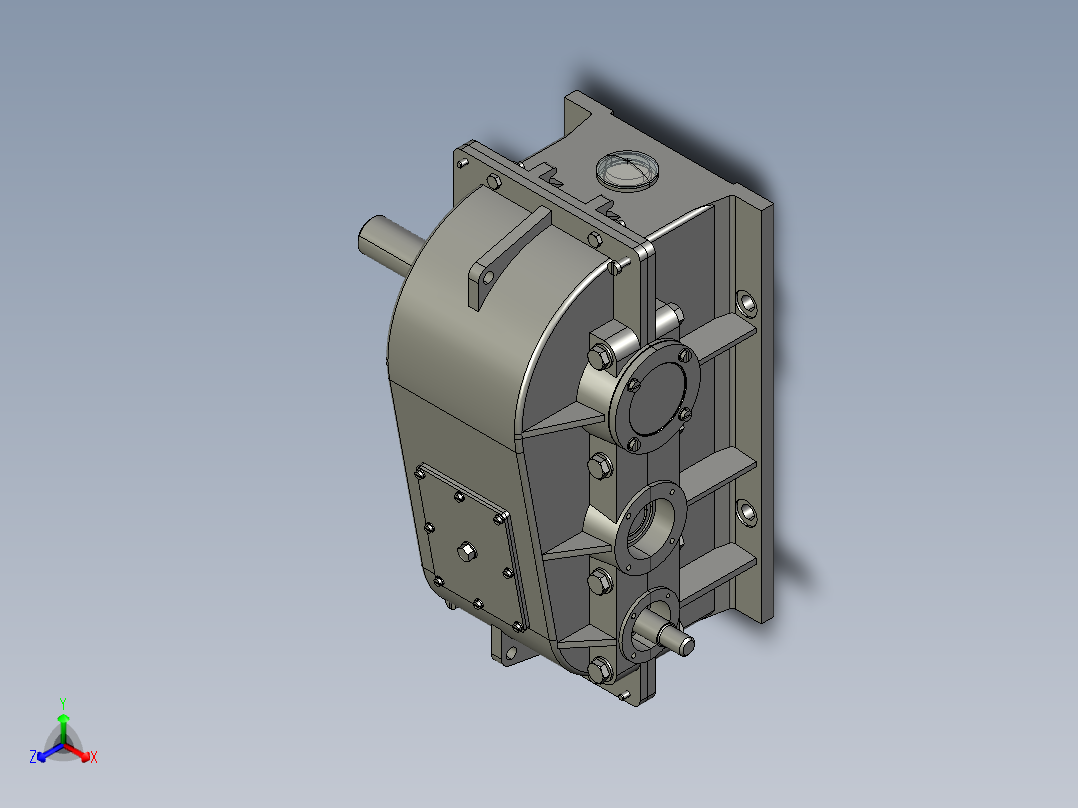Select the lifting lug bracket on curved housing
The image size is (1078, 808).
tap(509, 257)
